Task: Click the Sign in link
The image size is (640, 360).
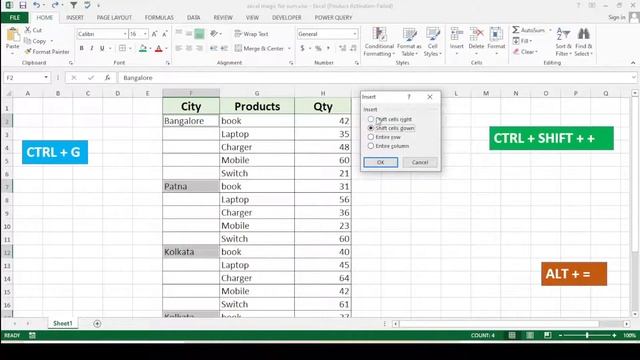Action: tap(617, 17)
